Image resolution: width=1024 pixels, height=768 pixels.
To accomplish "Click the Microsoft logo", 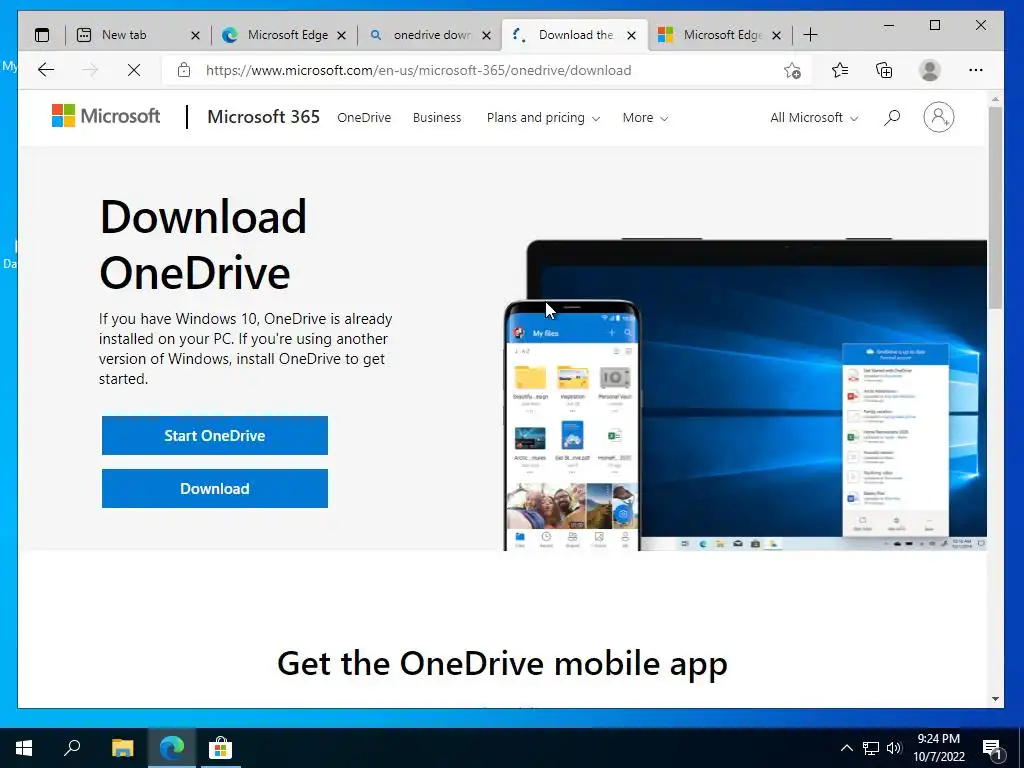I will 106,116.
